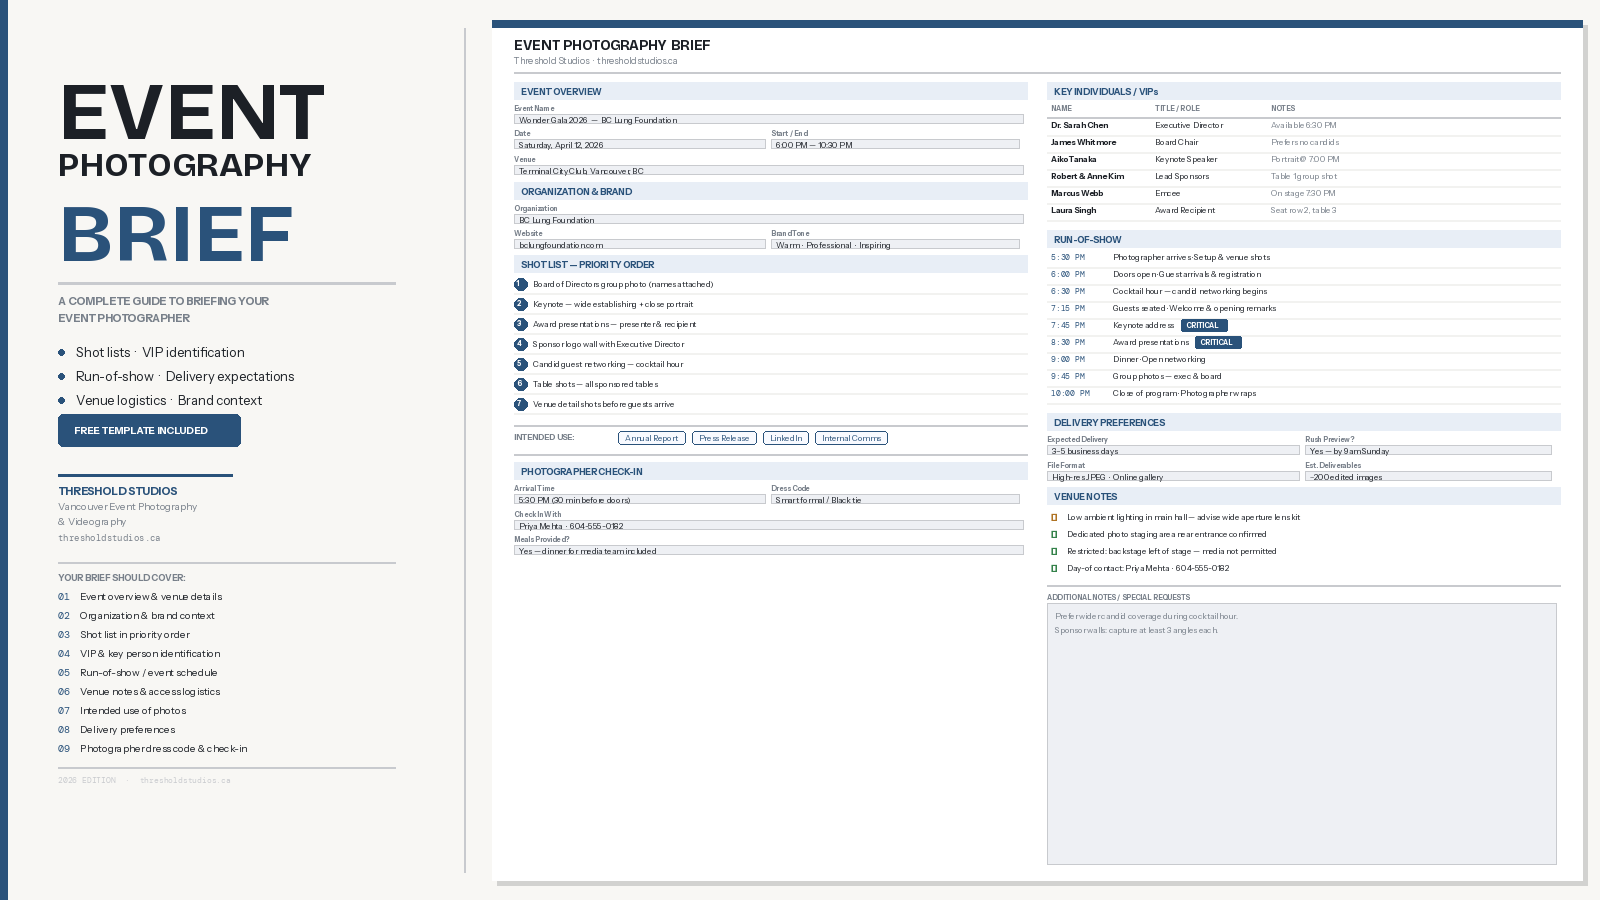The width and height of the screenshot is (1600, 900).
Task: Click the Event Name input field
Action: (x=768, y=120)
